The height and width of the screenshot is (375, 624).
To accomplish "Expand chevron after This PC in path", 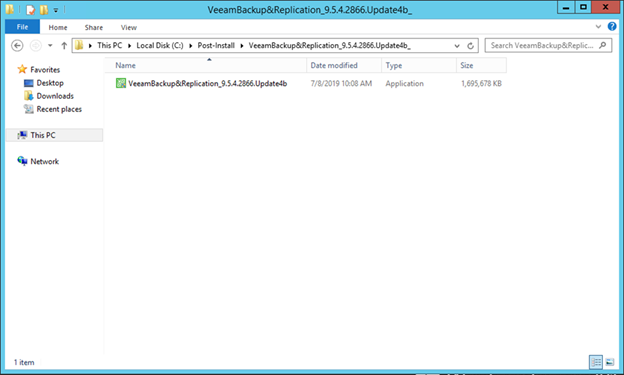I will point(129,46).
